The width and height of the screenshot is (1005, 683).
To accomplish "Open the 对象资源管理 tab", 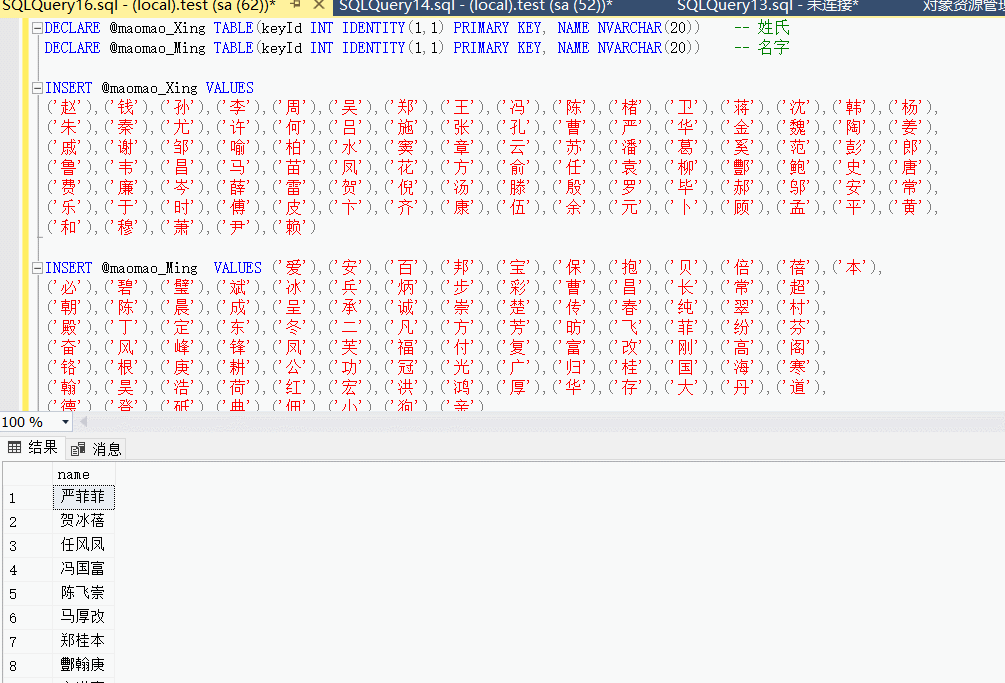I will [x=963, y=6].
